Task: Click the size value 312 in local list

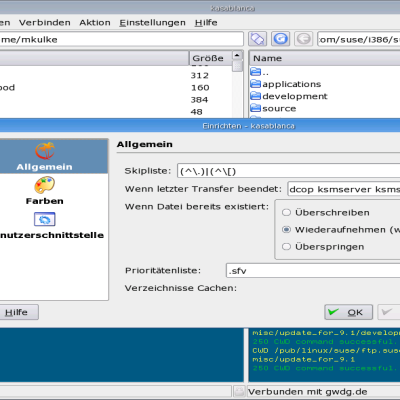Action: pyautogui.click(x=200, y=75)
